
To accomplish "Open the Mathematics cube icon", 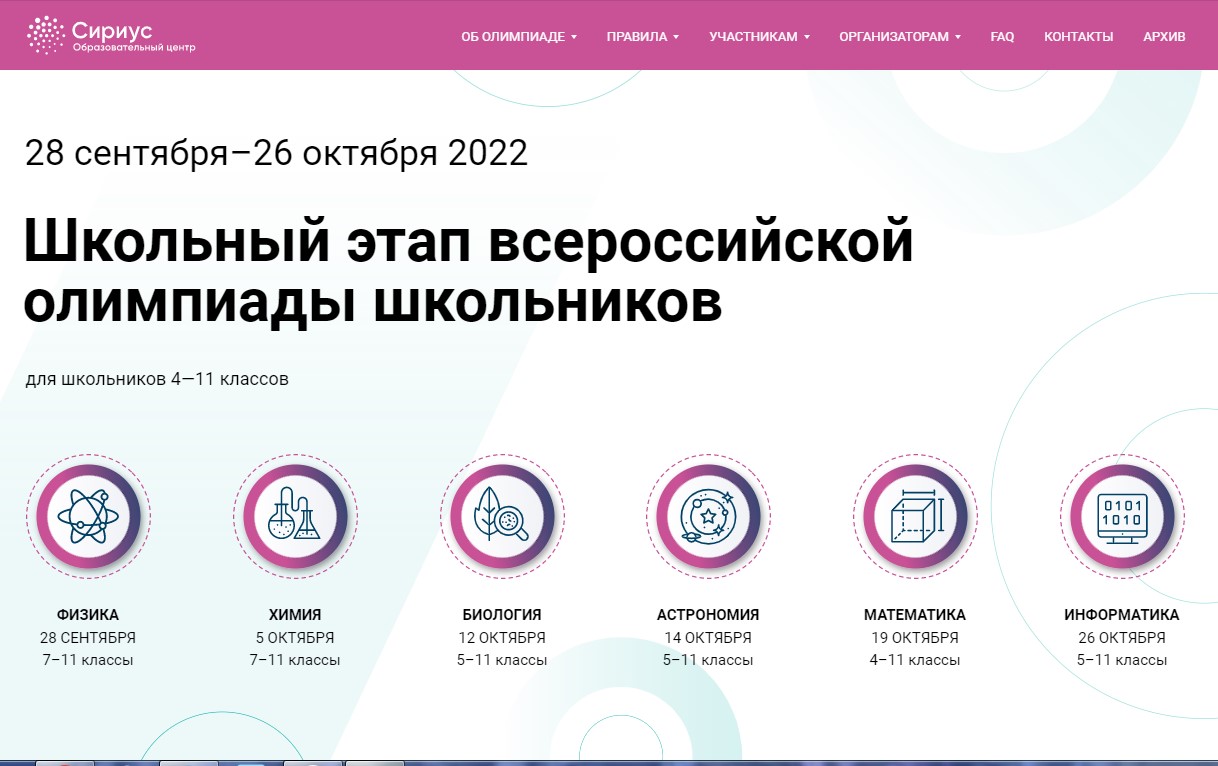I will click(915, 516).
